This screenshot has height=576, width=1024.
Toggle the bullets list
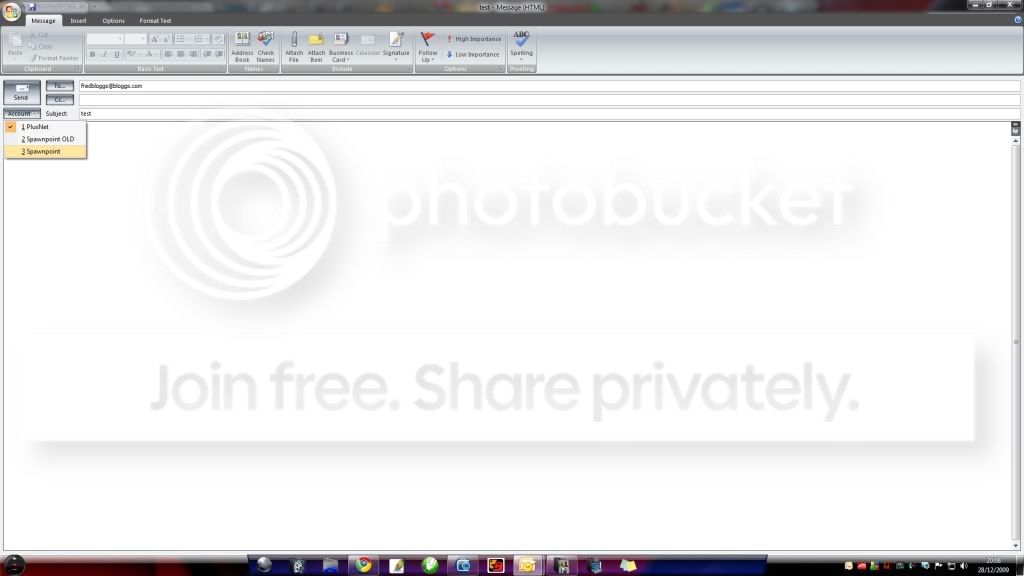click(182, 39)
